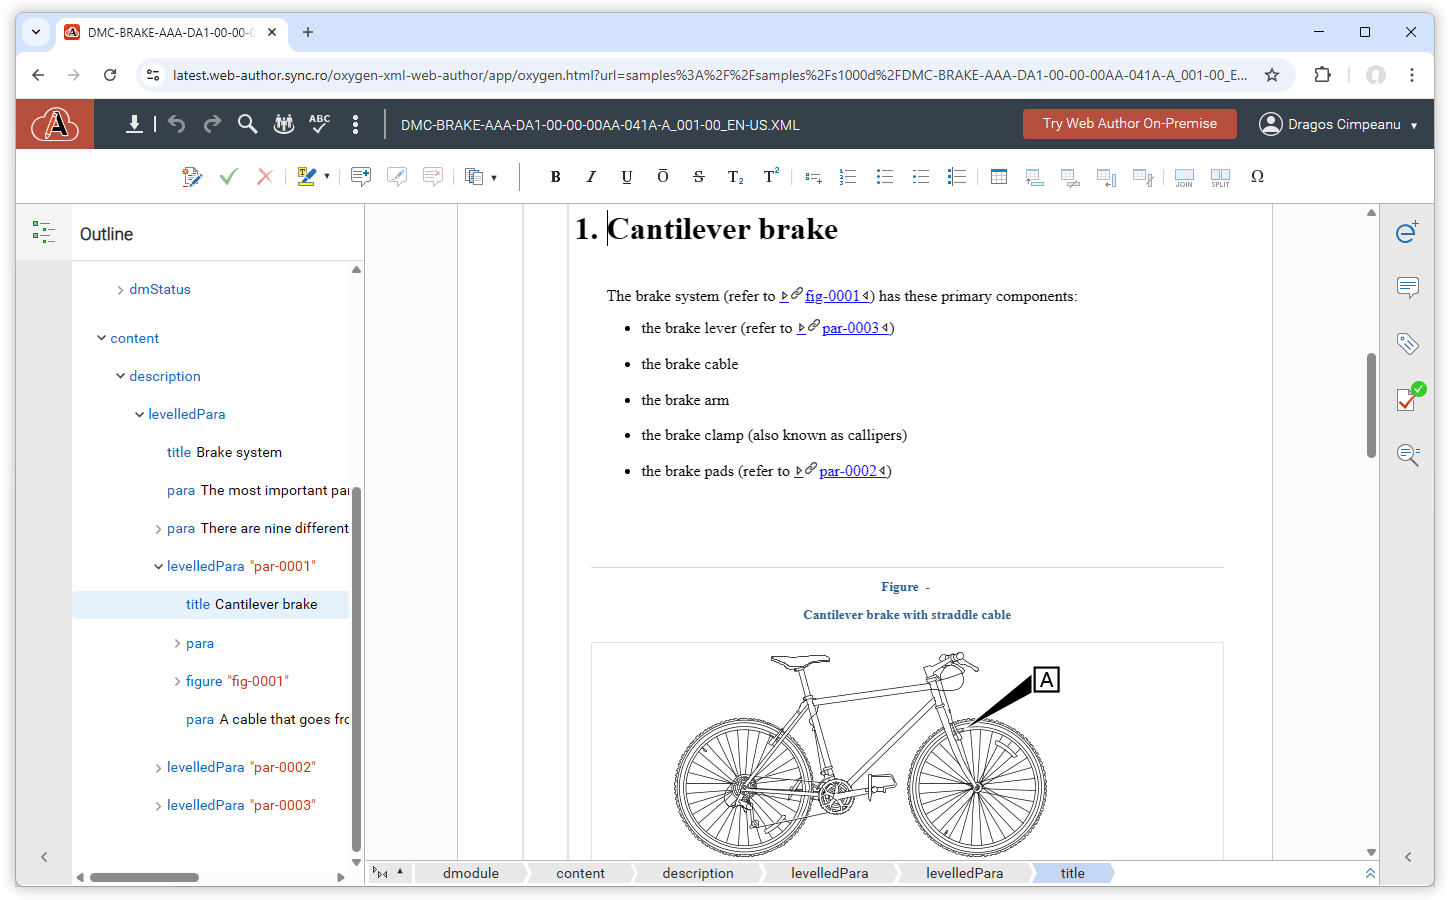
Task: Insert a table into the document
Action: pos(998,176)
